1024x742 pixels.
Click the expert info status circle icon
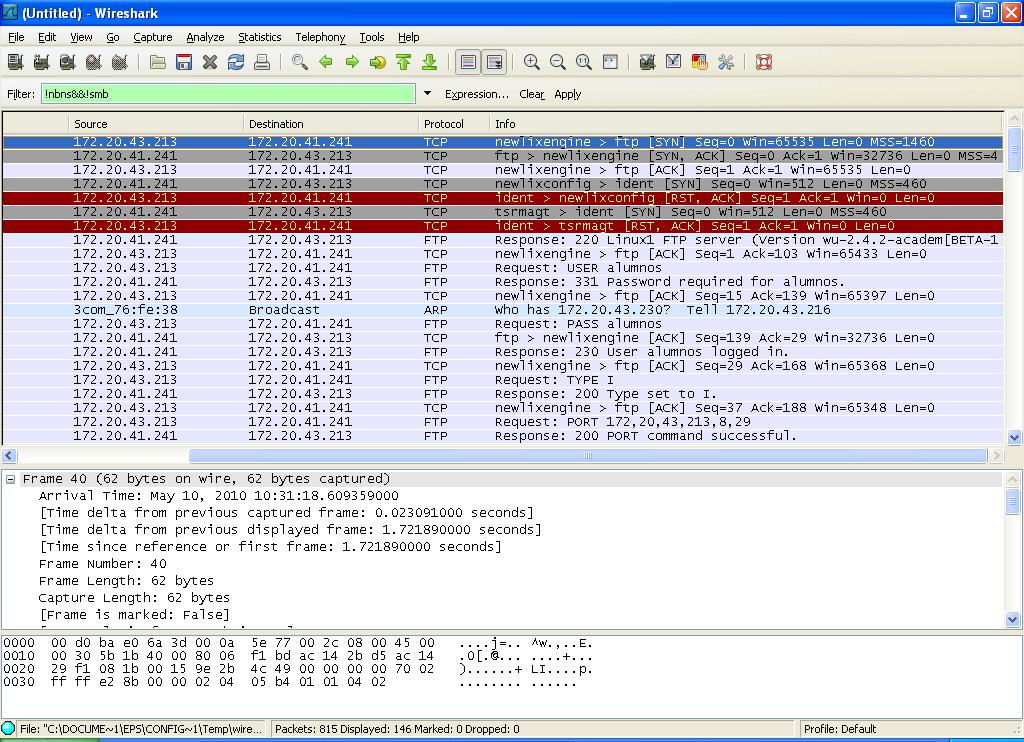(x=8, y=728)
